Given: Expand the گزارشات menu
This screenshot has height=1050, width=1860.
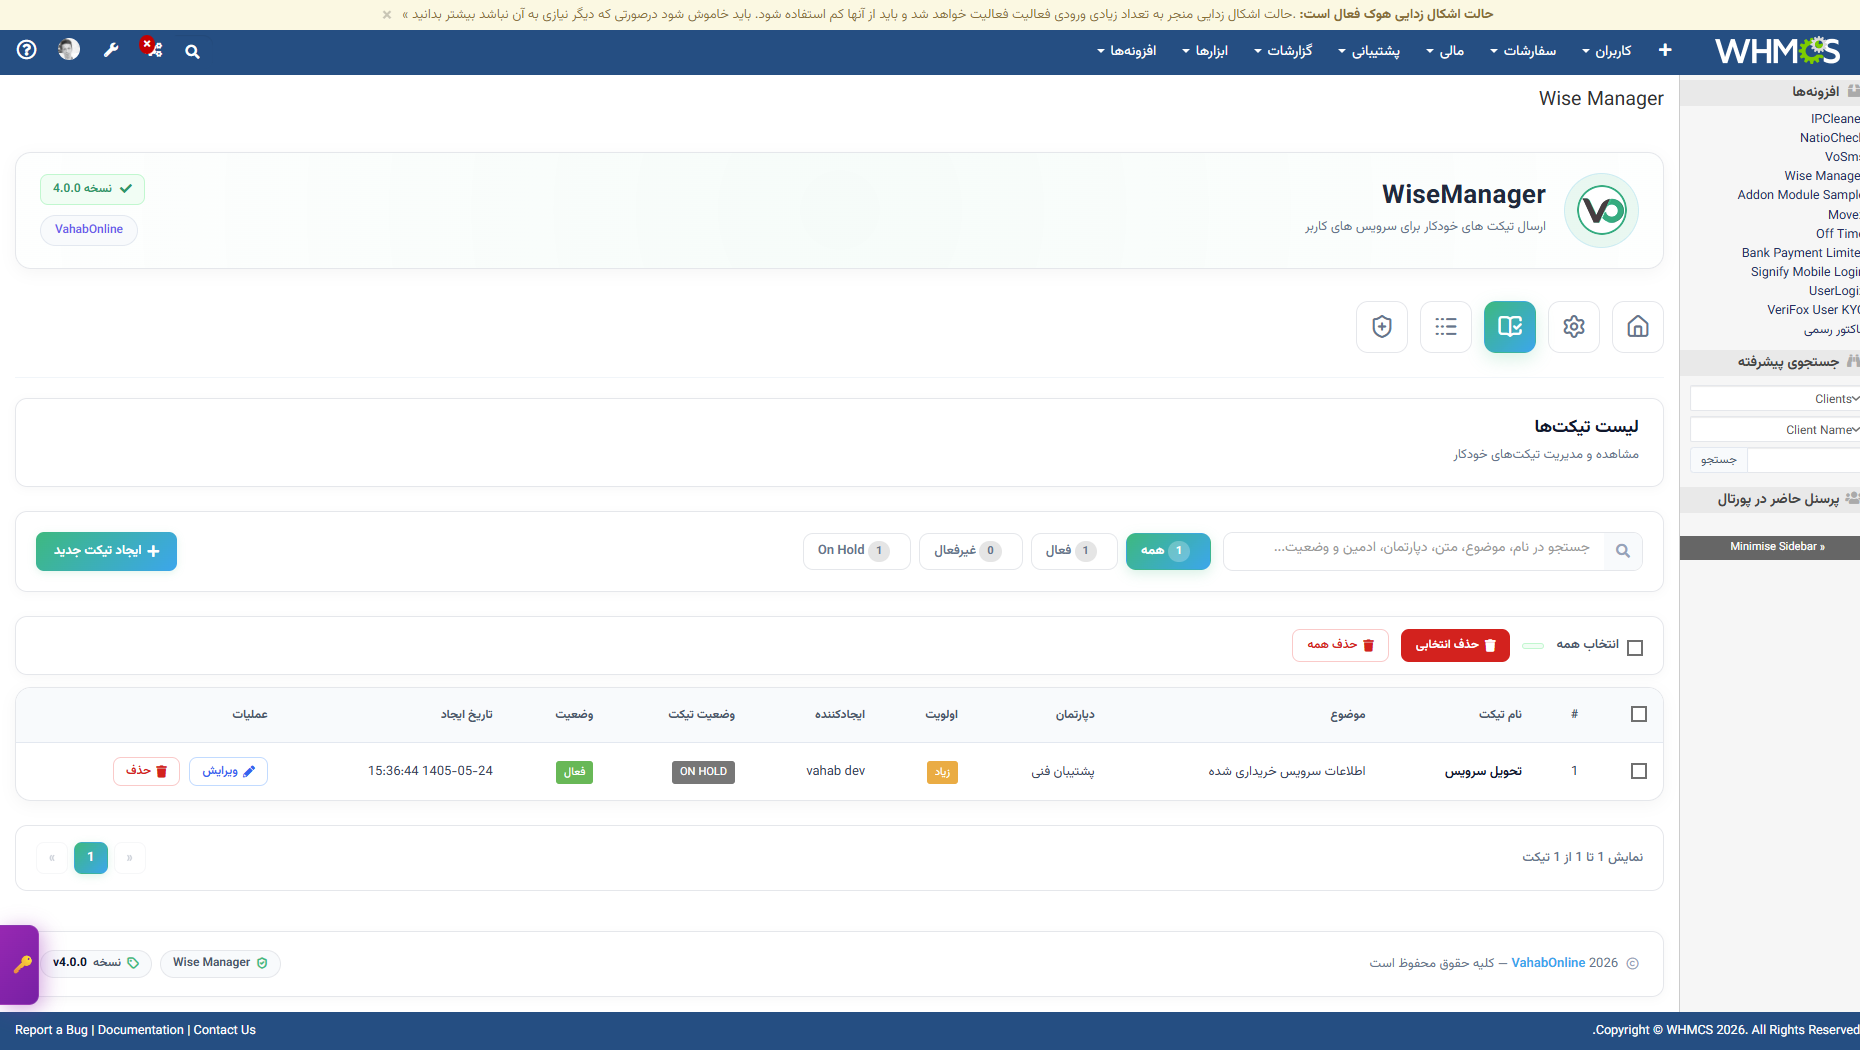Looking at the screenshot, I should coord(1283,51).
